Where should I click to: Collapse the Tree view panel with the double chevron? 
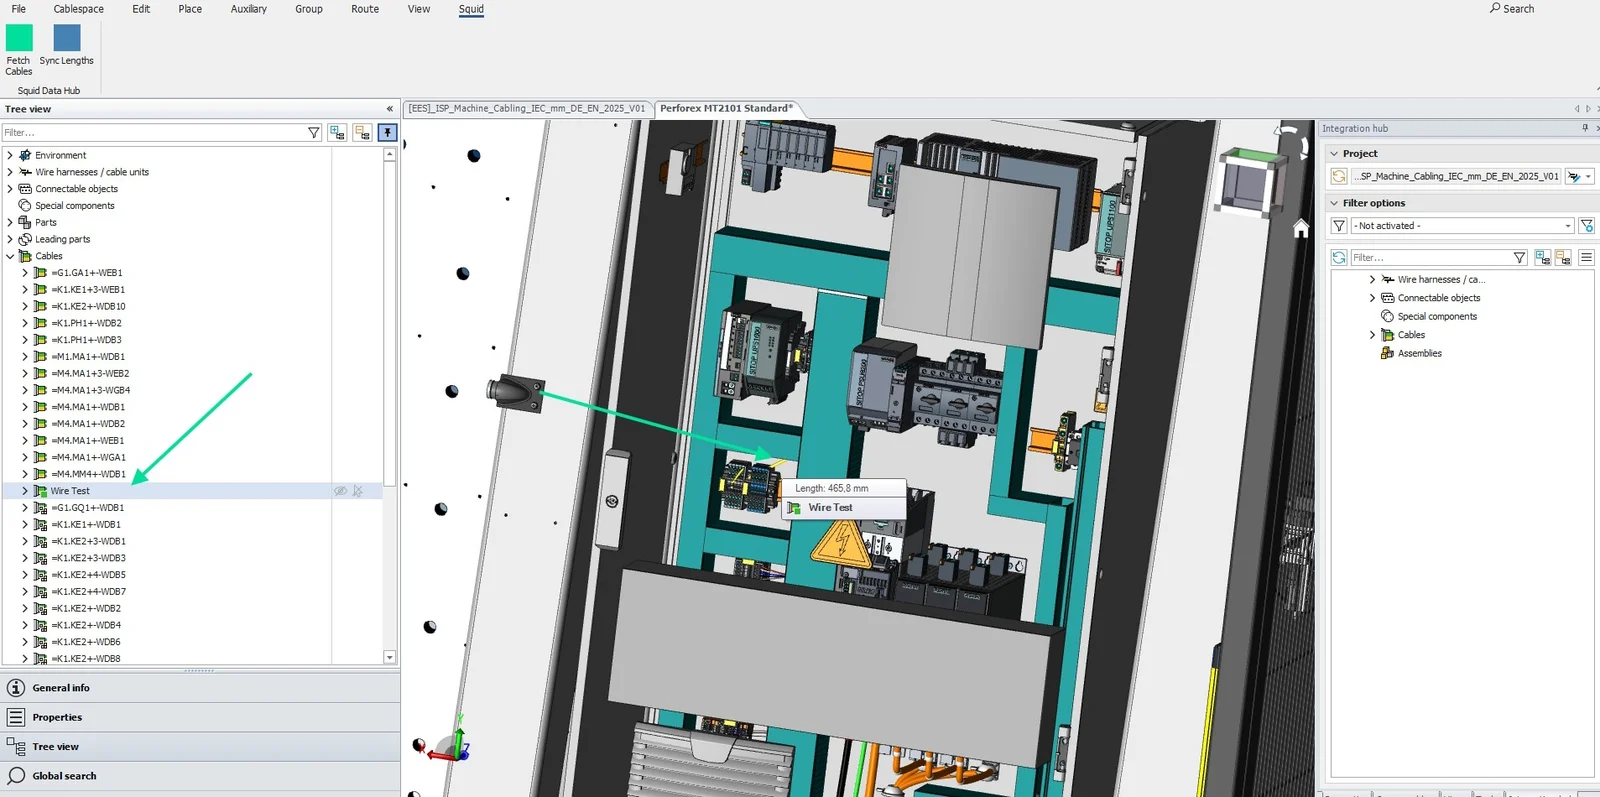coord(389,109)
